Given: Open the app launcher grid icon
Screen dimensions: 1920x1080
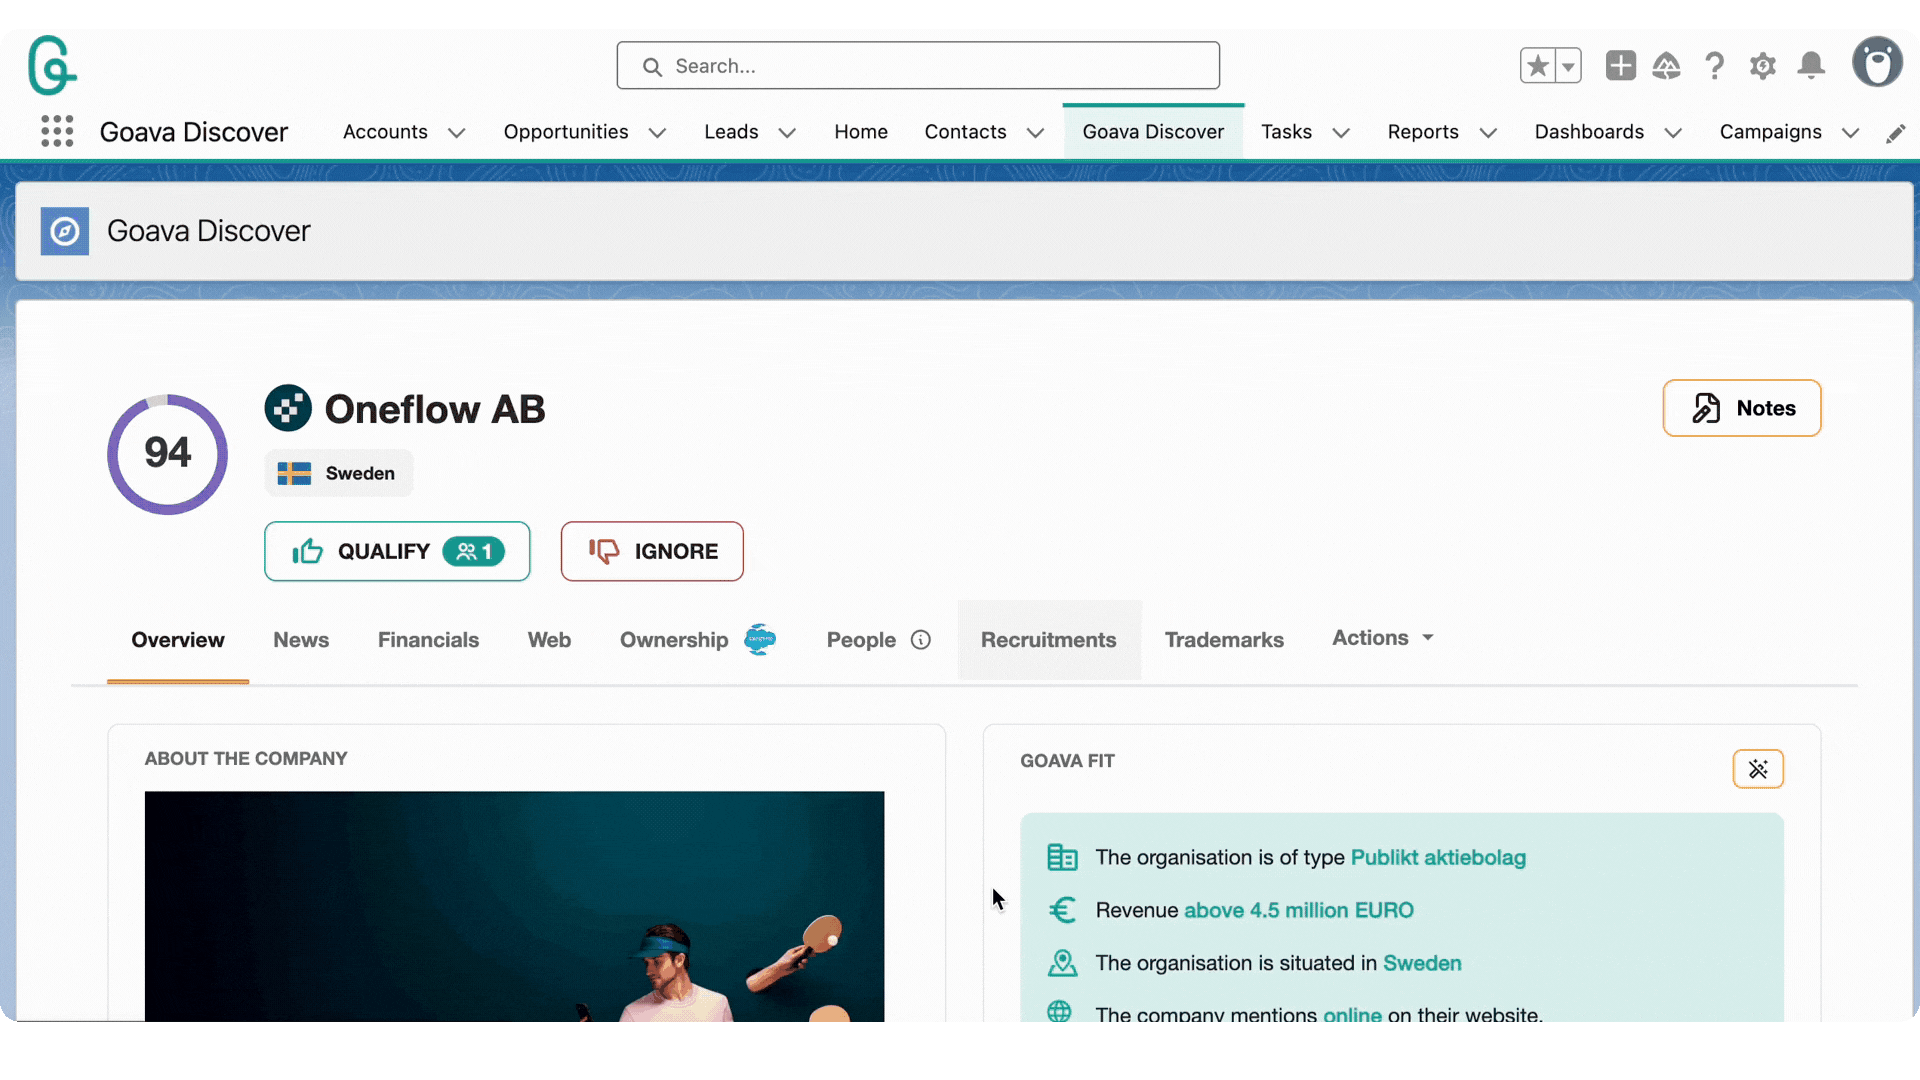Looking at the screenshot, I should click(x=57, y=131).
